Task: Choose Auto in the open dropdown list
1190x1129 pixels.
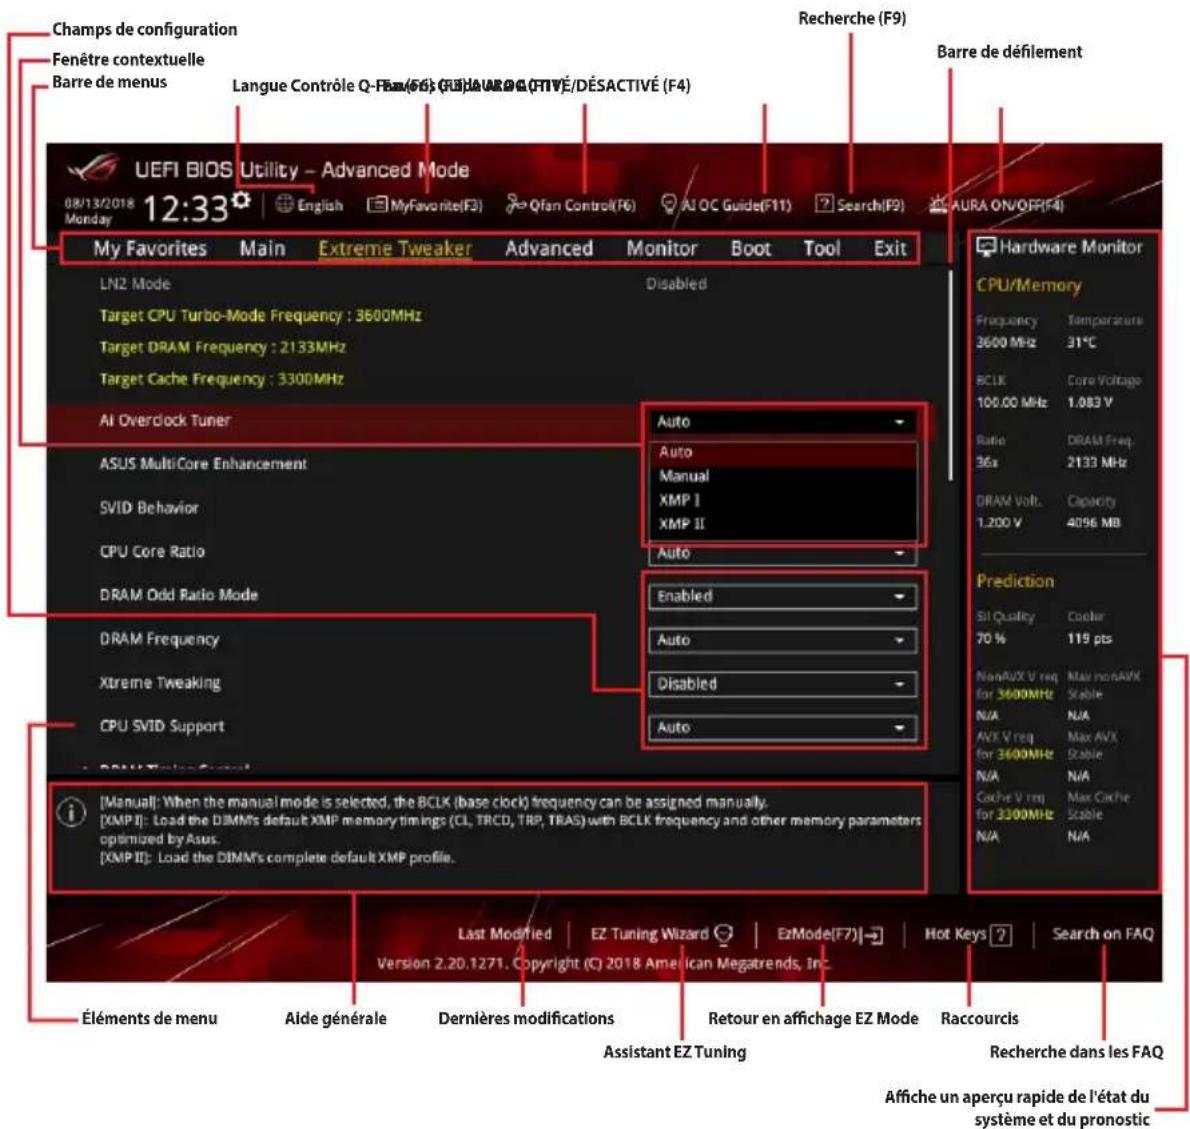Action: (782, 452)
